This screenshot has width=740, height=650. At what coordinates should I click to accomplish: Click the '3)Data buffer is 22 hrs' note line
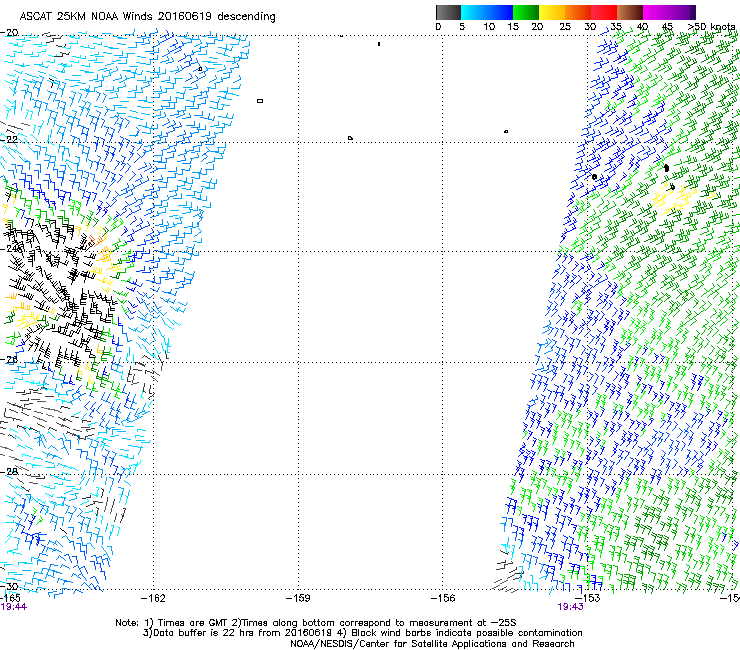(362, 633)
